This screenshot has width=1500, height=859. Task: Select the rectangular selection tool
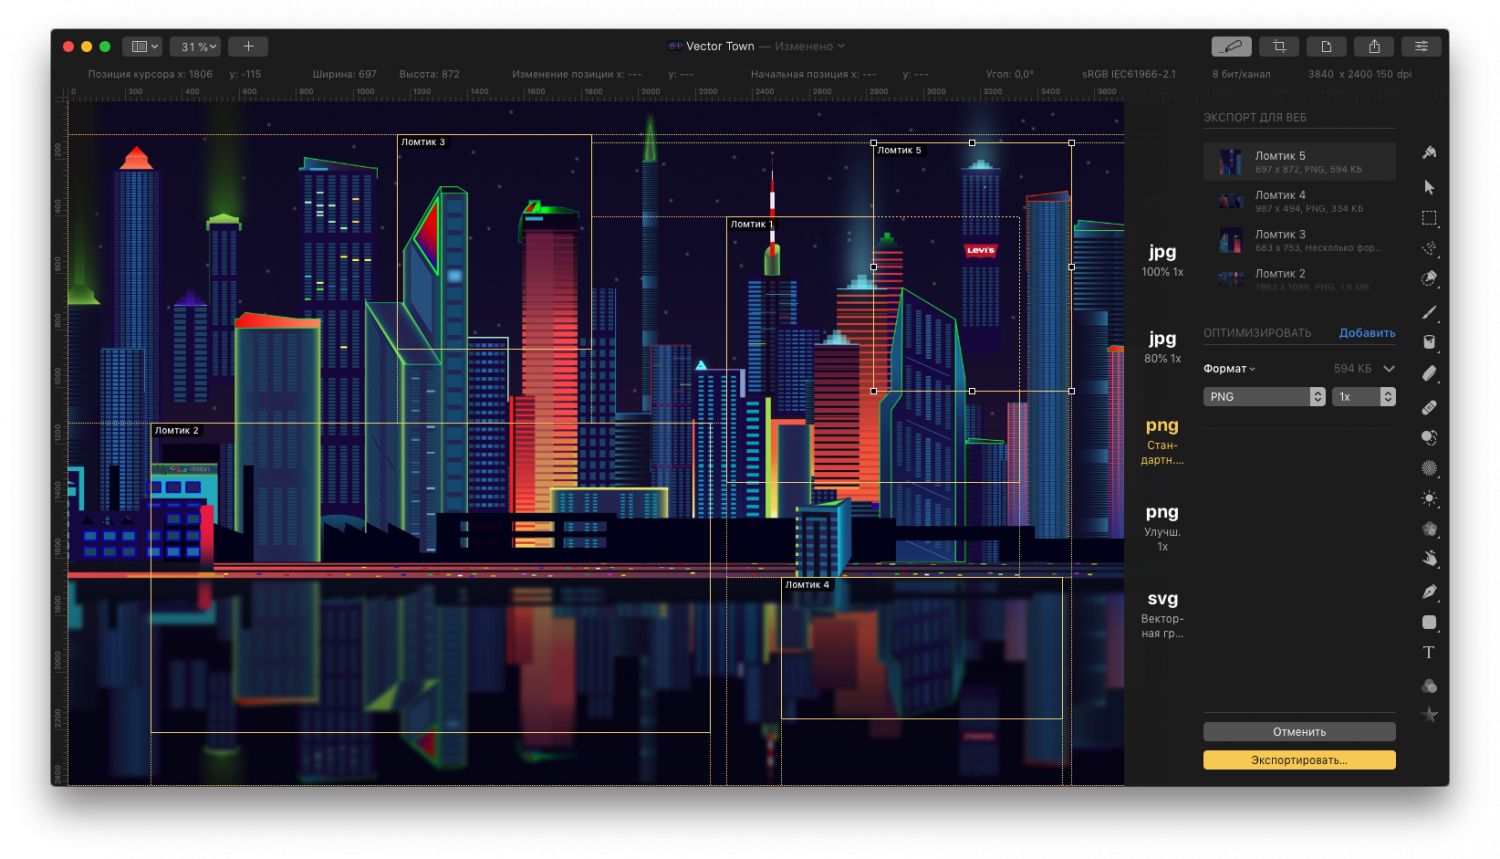[x=1429, y=218]
